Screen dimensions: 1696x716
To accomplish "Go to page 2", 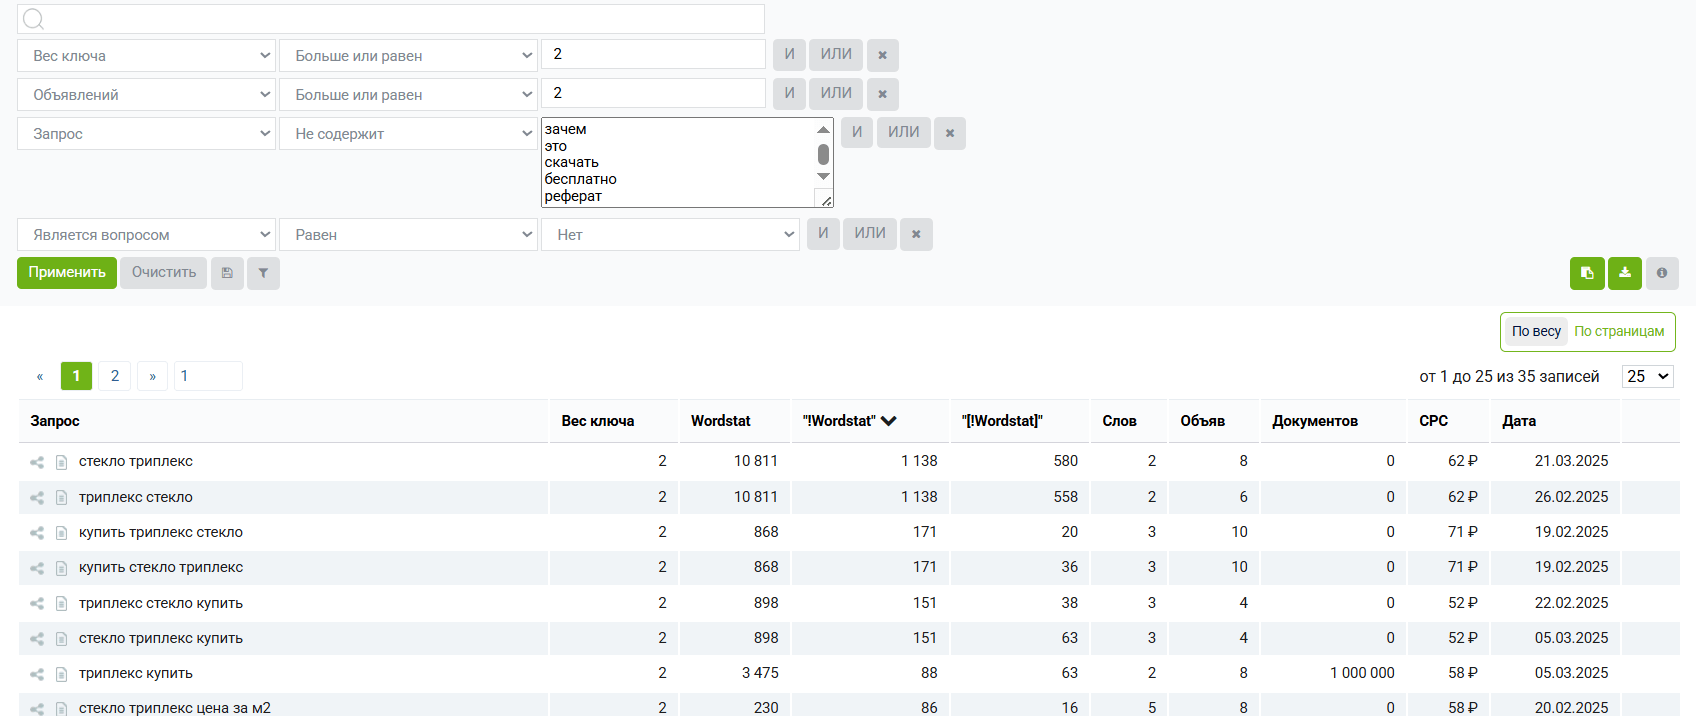I will click(x=115, y=376).
